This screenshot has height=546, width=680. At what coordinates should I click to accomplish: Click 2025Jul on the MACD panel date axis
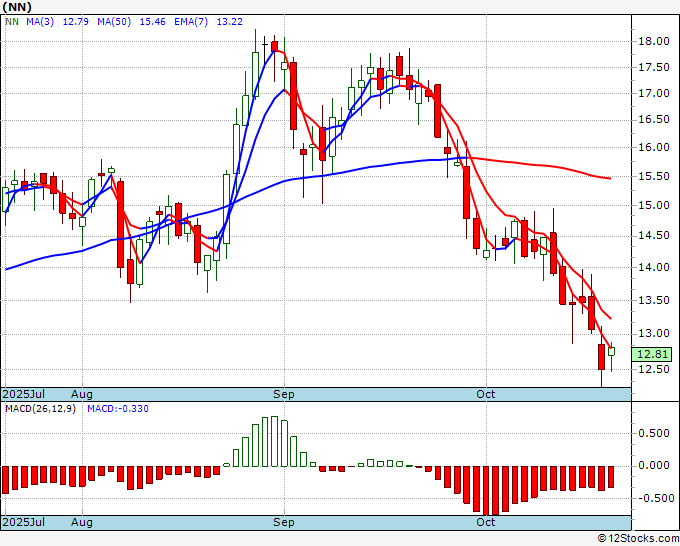pos(24,522)
